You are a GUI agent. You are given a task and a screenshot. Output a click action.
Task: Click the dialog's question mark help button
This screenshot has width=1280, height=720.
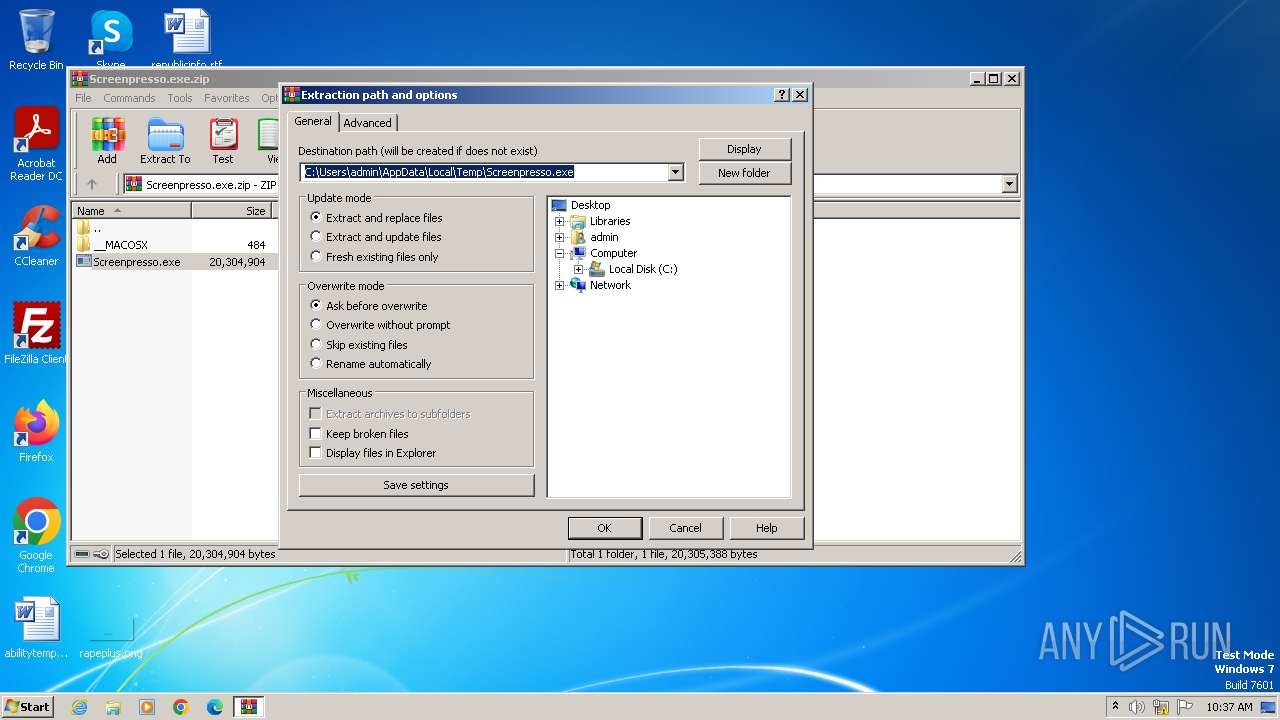(x=782, y=95)
